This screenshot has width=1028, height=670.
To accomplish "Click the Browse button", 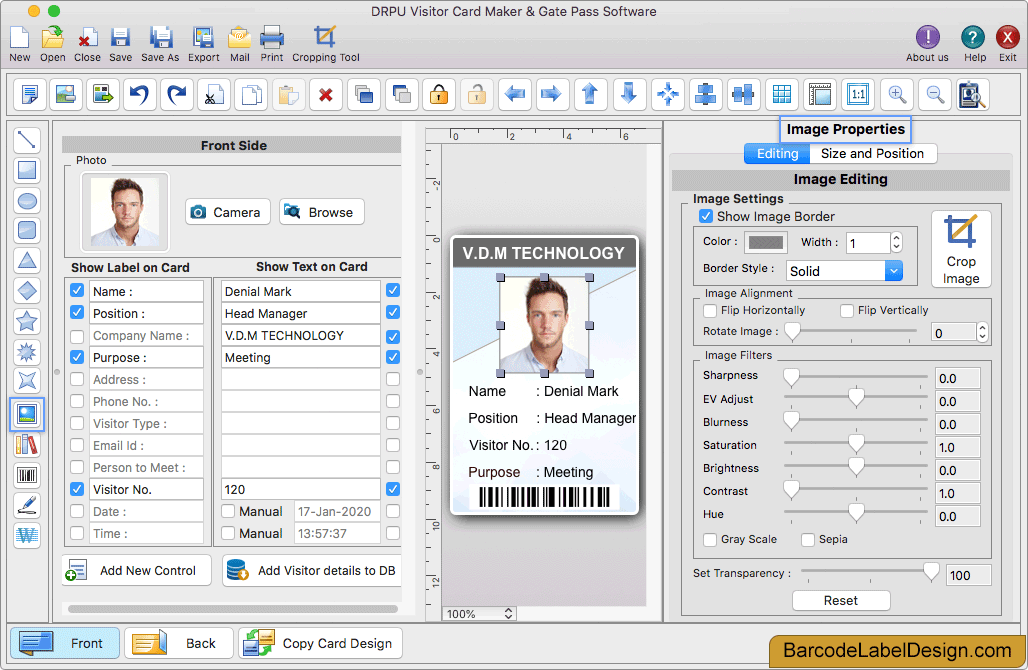I will (x=321, y=212).
